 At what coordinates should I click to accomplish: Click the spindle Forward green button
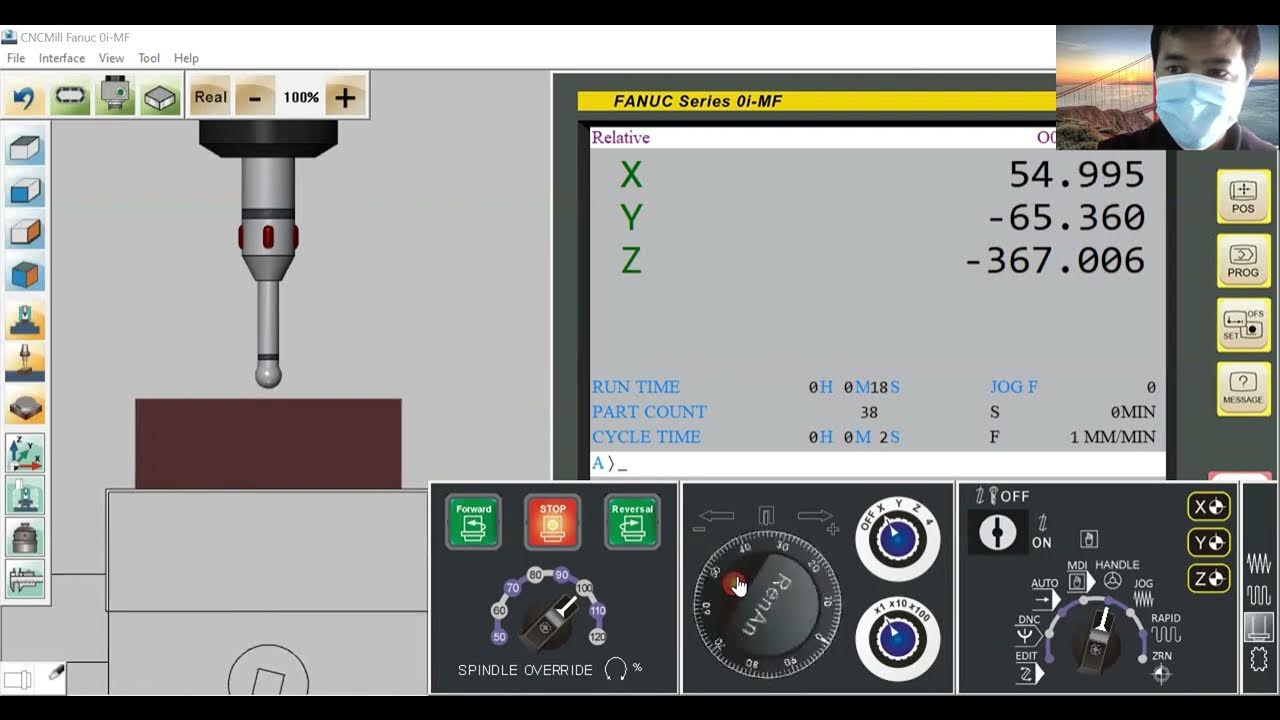(473, 522)
